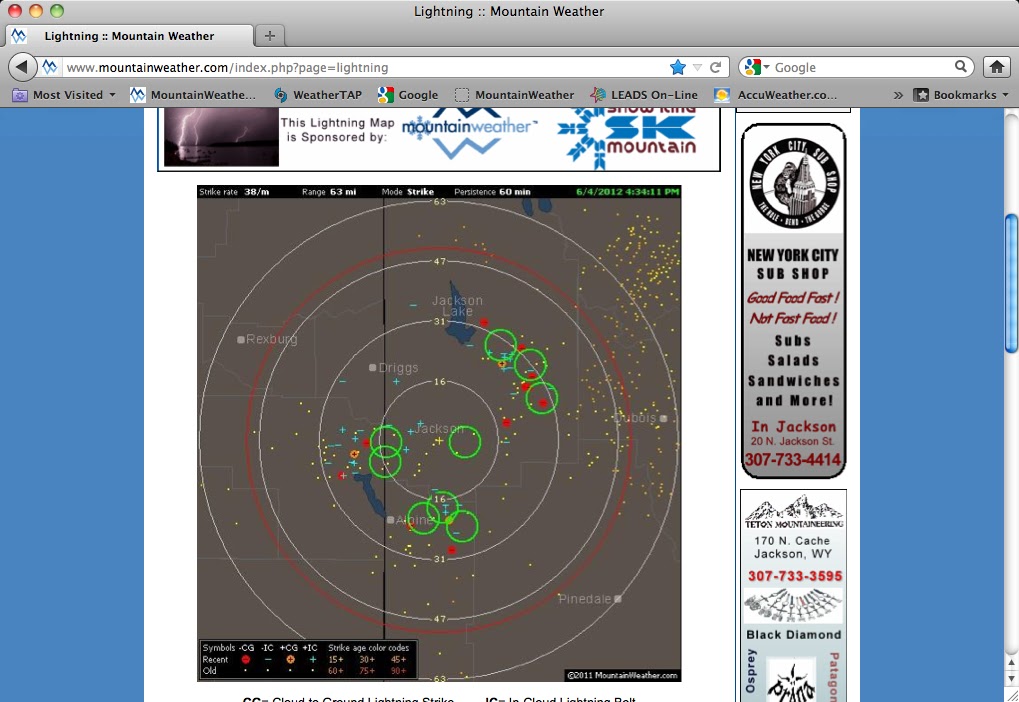Click the 307-733-3595 phone number
1019x702 pixels.
coord(794,576)
